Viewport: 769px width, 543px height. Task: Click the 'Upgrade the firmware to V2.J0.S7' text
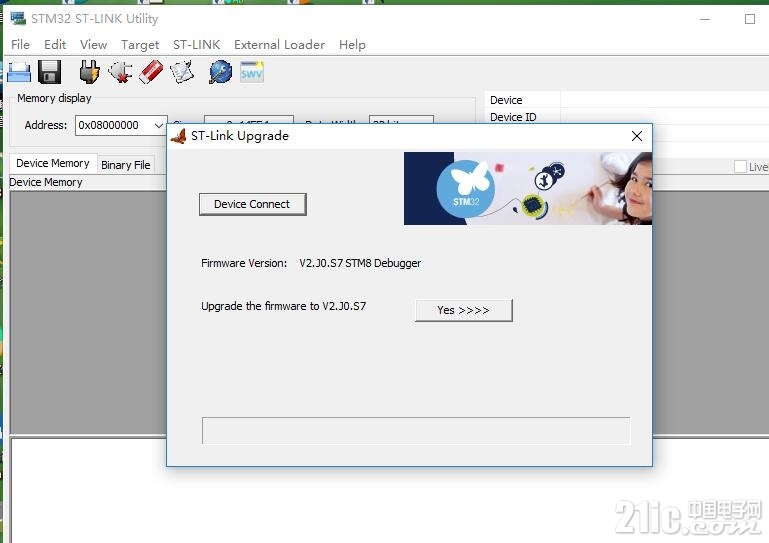click(283, 306)
